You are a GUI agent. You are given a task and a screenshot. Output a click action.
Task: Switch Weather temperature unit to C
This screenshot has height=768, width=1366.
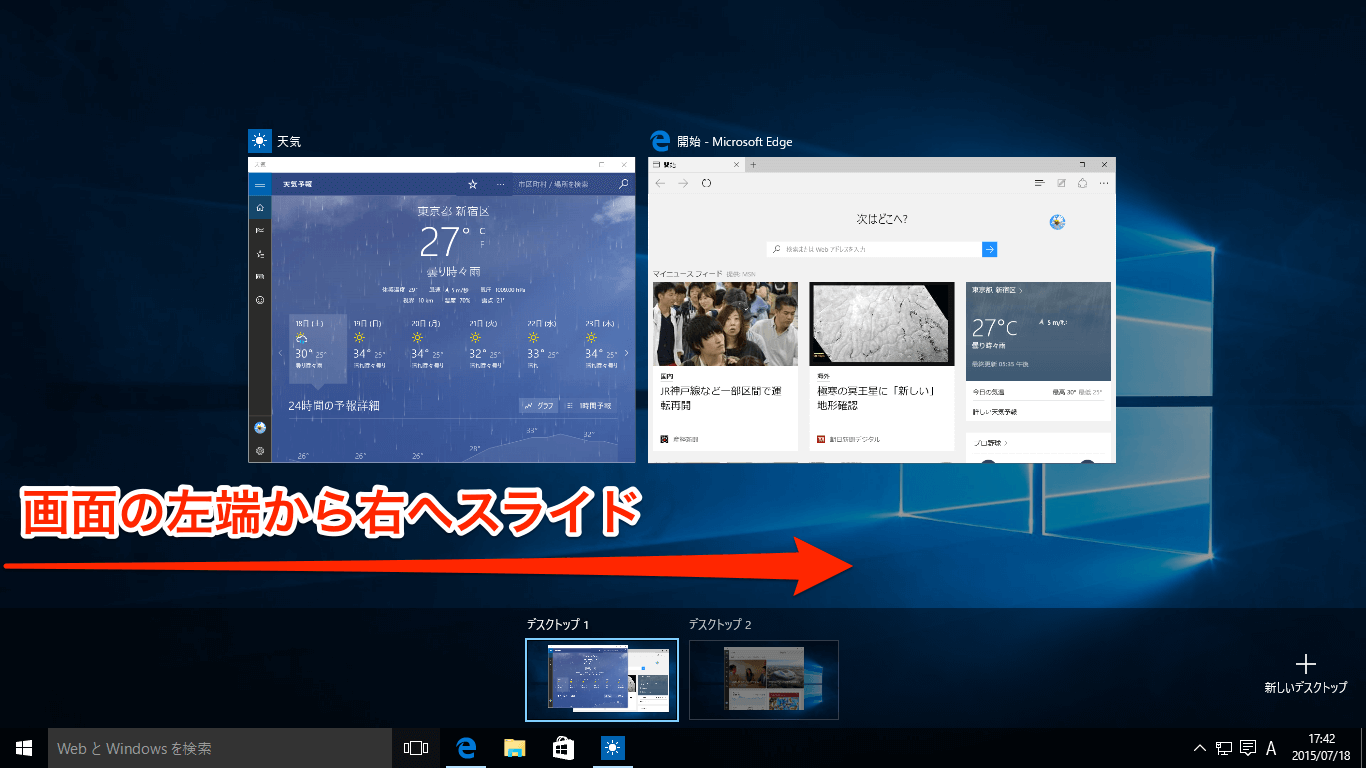(482, 231)
